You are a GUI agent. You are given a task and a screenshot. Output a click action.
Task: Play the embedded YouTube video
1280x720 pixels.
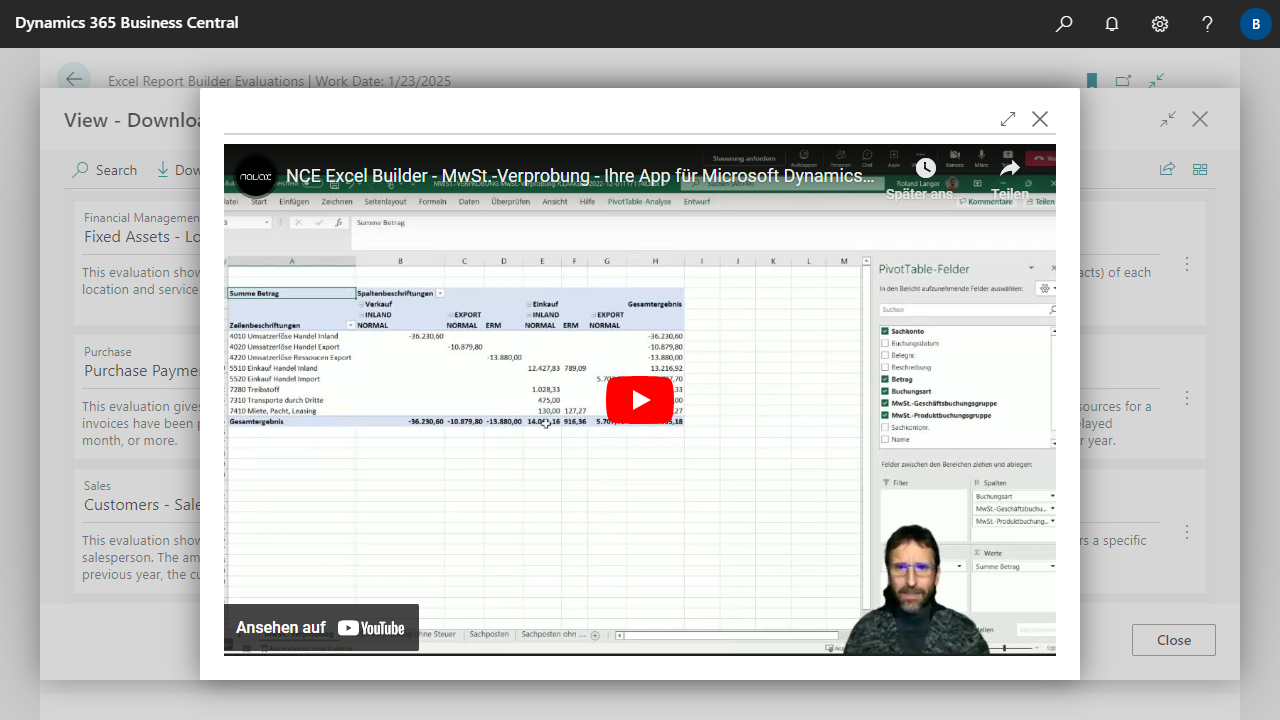point(640,400)
